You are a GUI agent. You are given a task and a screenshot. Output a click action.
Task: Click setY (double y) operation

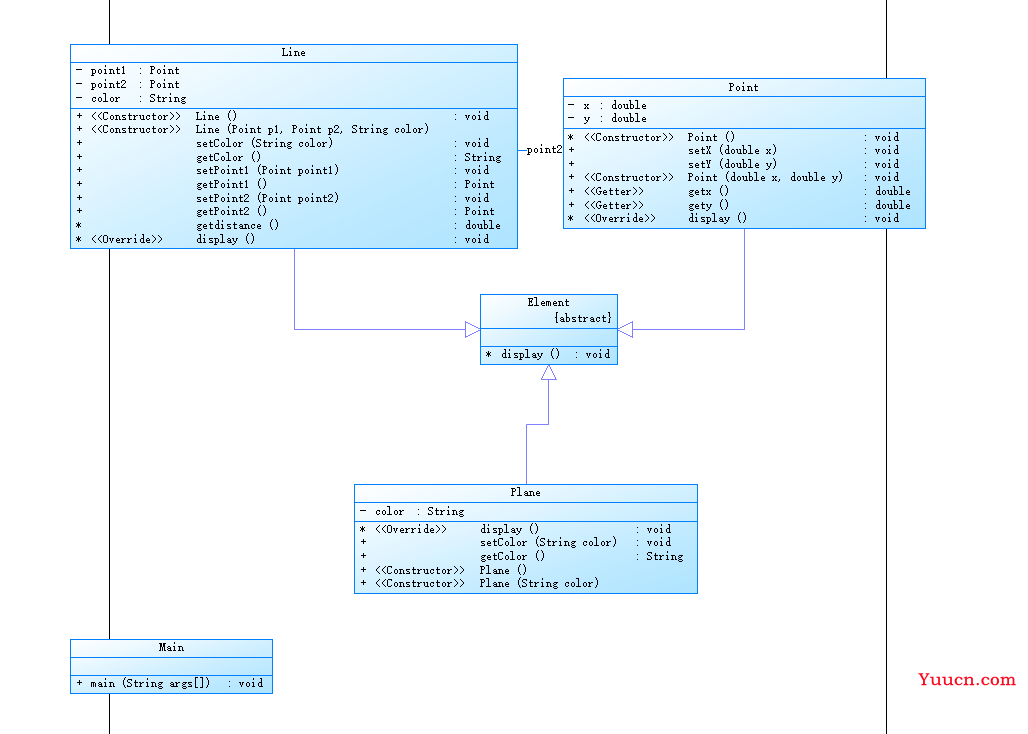click(x=733, y=164)
